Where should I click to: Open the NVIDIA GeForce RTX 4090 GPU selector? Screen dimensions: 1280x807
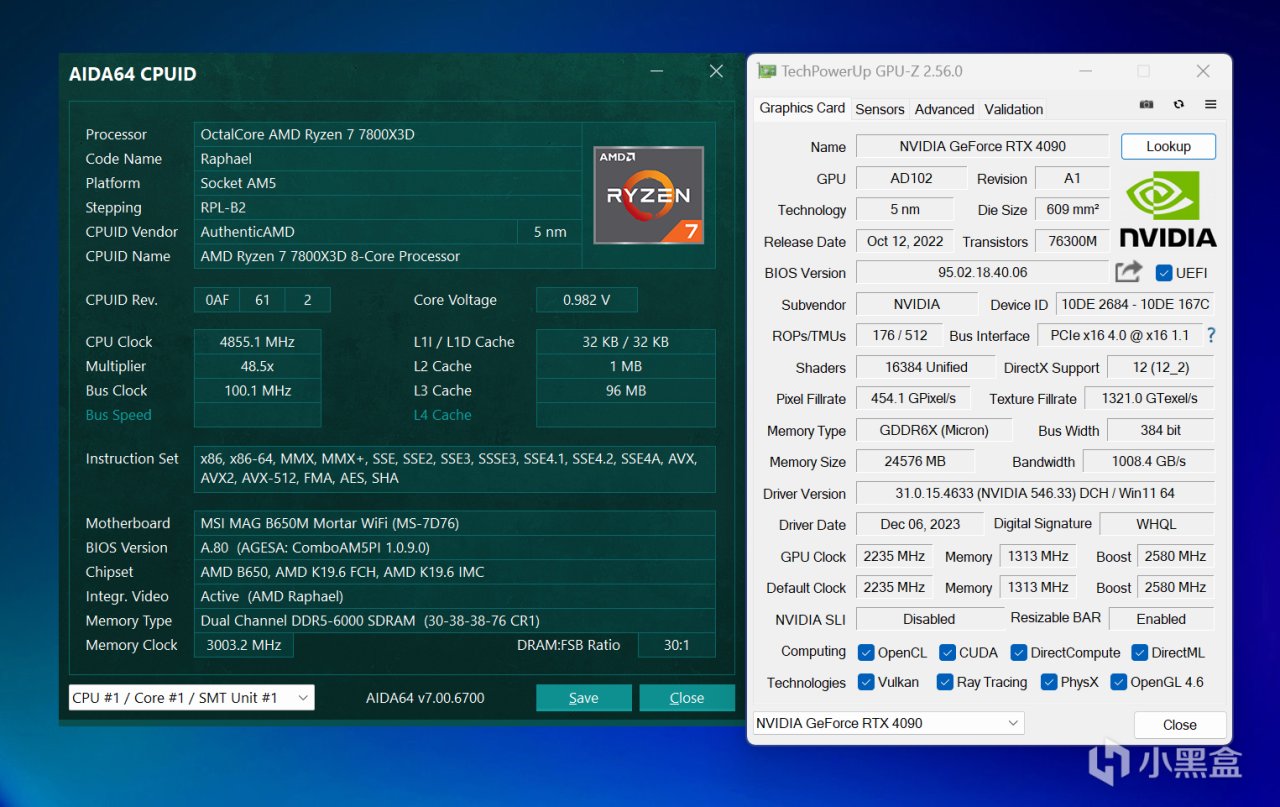coord(888,723)
